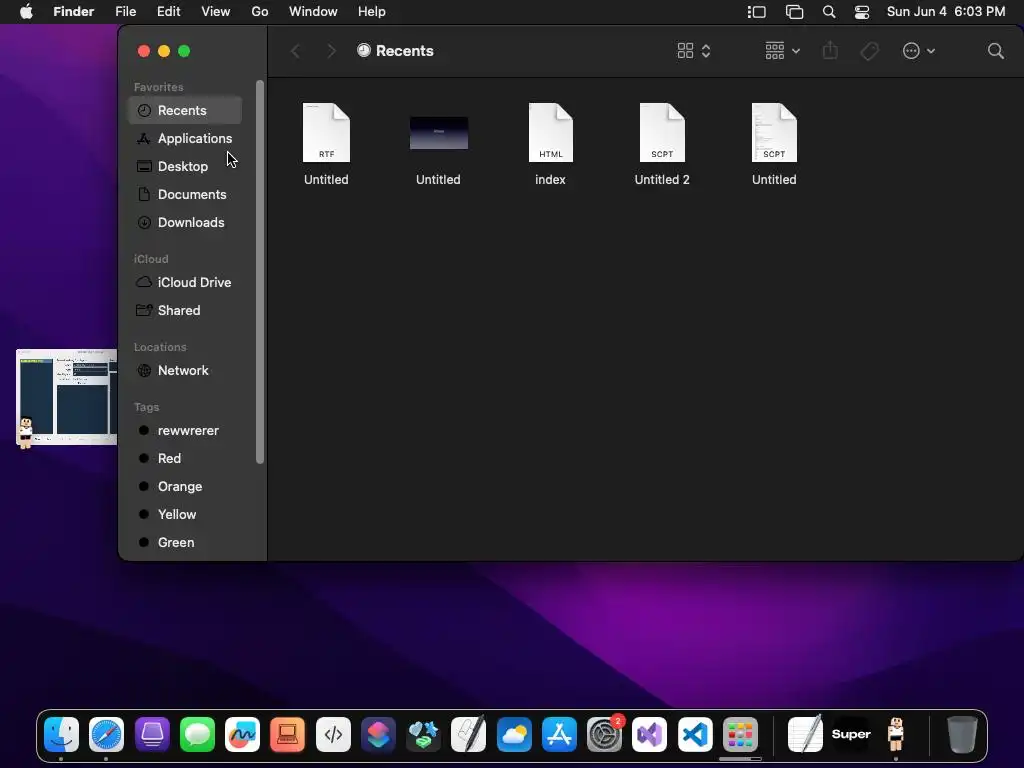Filter by the rewwrerer tag
The width and height of the screenshot is (1024, 768).
pos(185,430)
